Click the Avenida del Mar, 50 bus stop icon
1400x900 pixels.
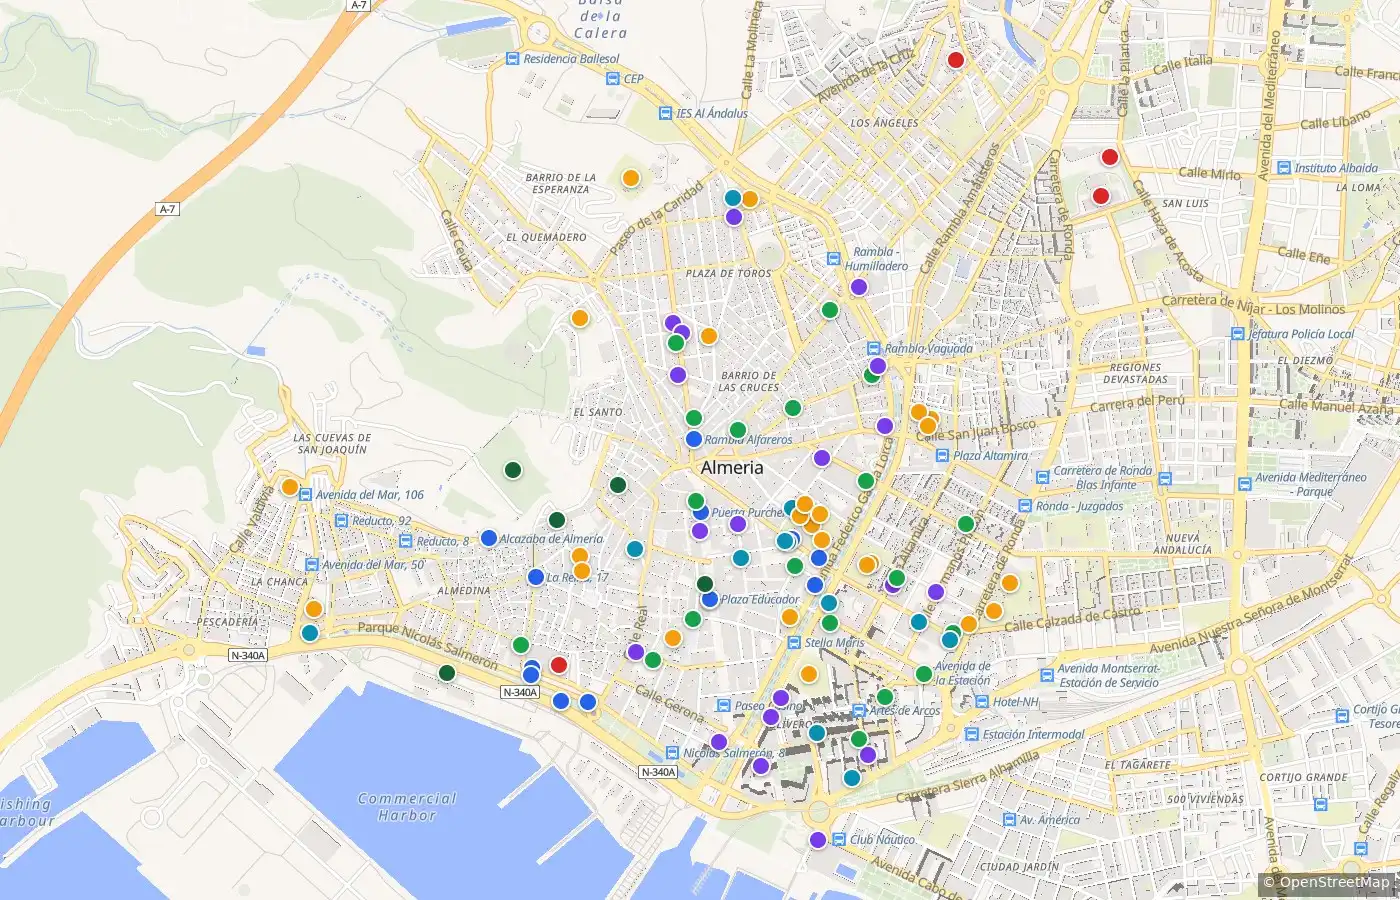(311, 565)
